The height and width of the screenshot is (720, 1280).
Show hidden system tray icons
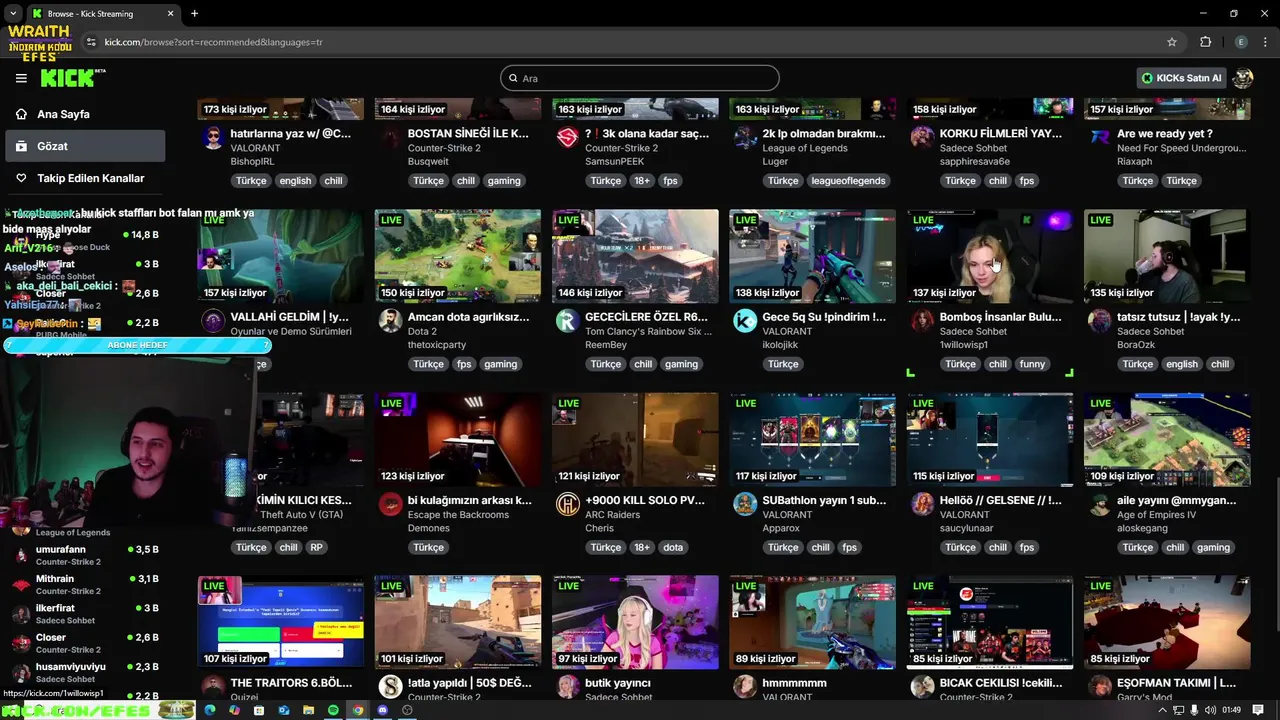(1164, 710)
